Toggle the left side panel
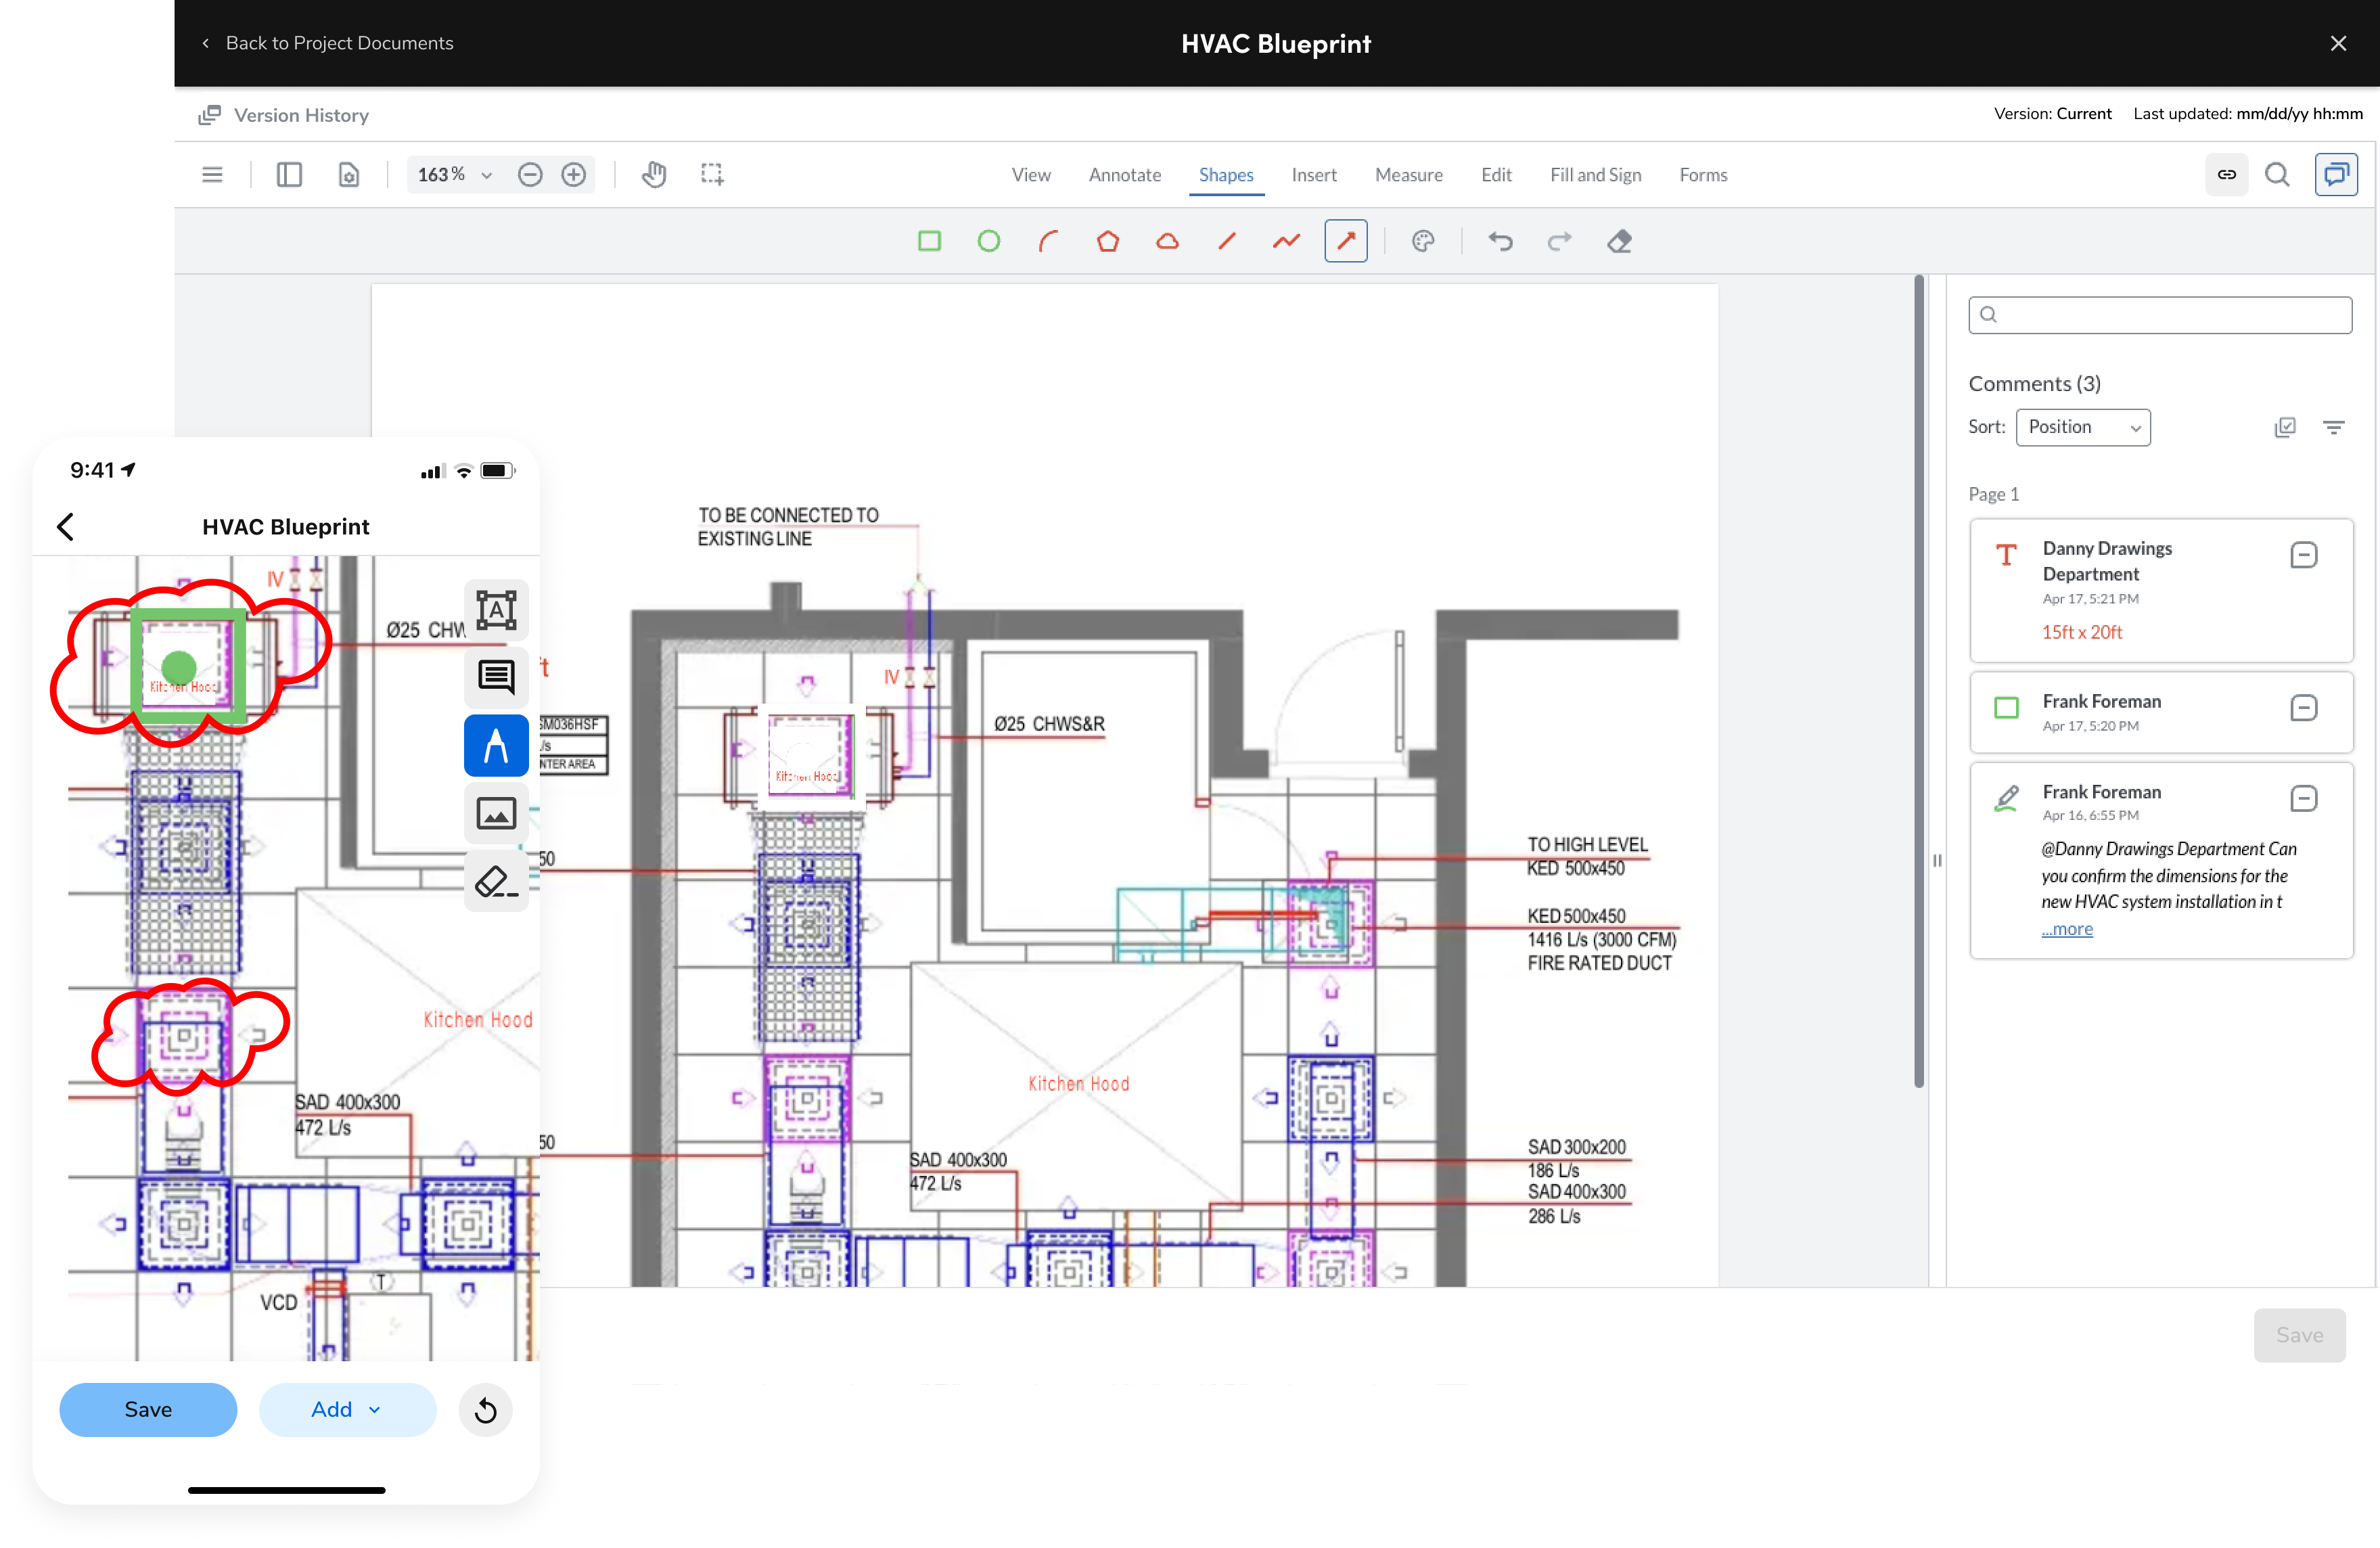Image resolution: width=2380 pixels, height=1548 pixels. pyautogui.click(x=289, y=174)
